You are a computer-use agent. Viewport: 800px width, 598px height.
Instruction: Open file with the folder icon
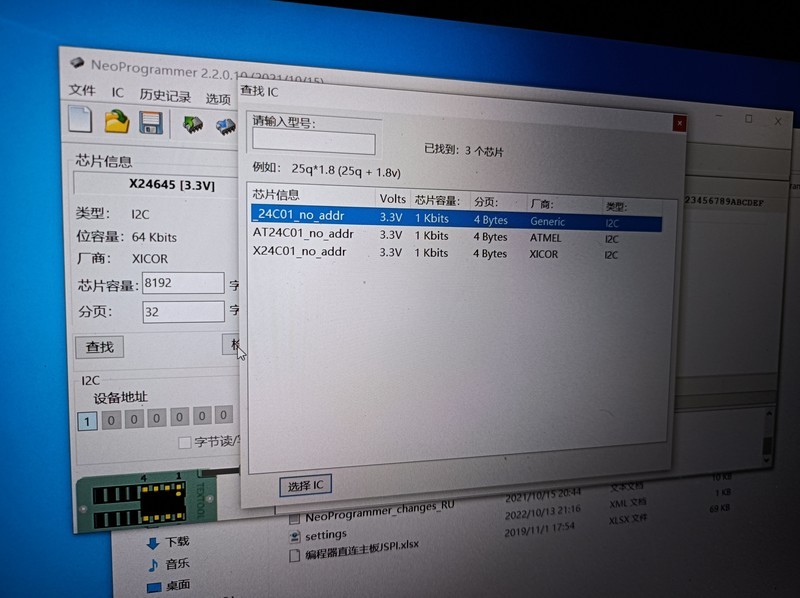tap(117, 122)
